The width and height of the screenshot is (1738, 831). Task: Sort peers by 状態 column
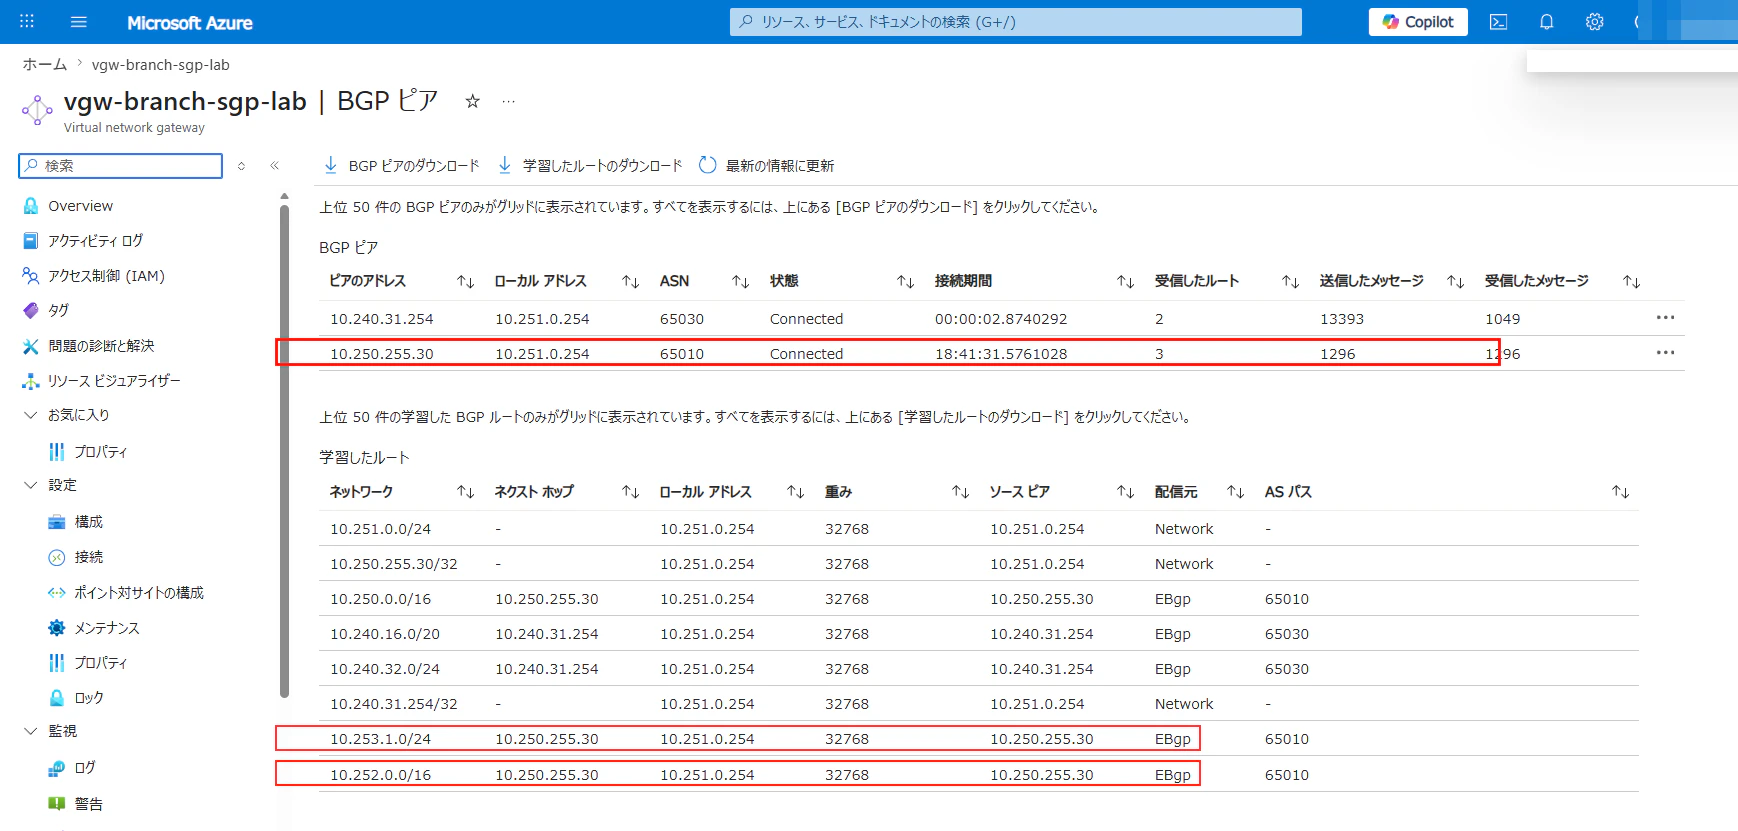pos(905,282)
